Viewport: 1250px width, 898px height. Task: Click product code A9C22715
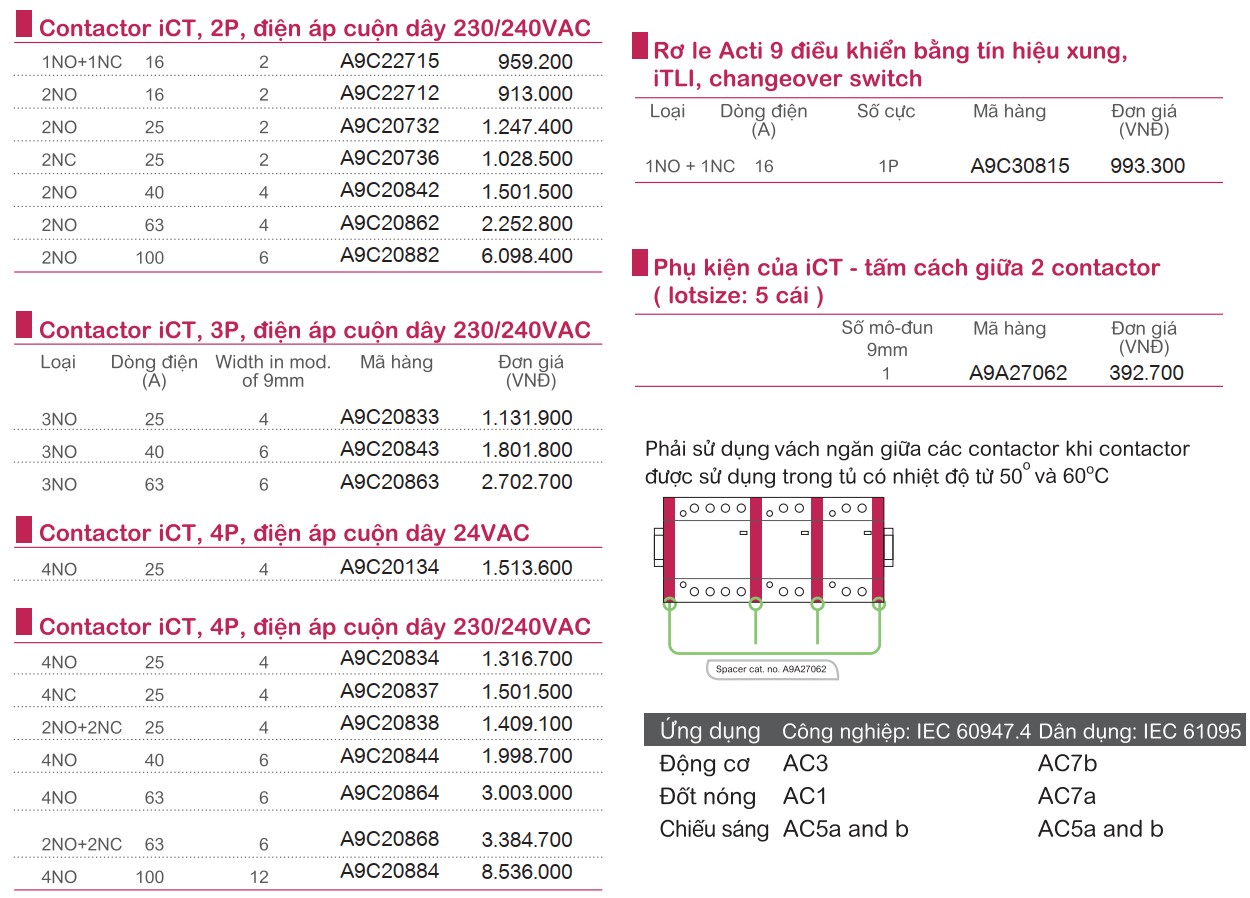tap(389, 61)
